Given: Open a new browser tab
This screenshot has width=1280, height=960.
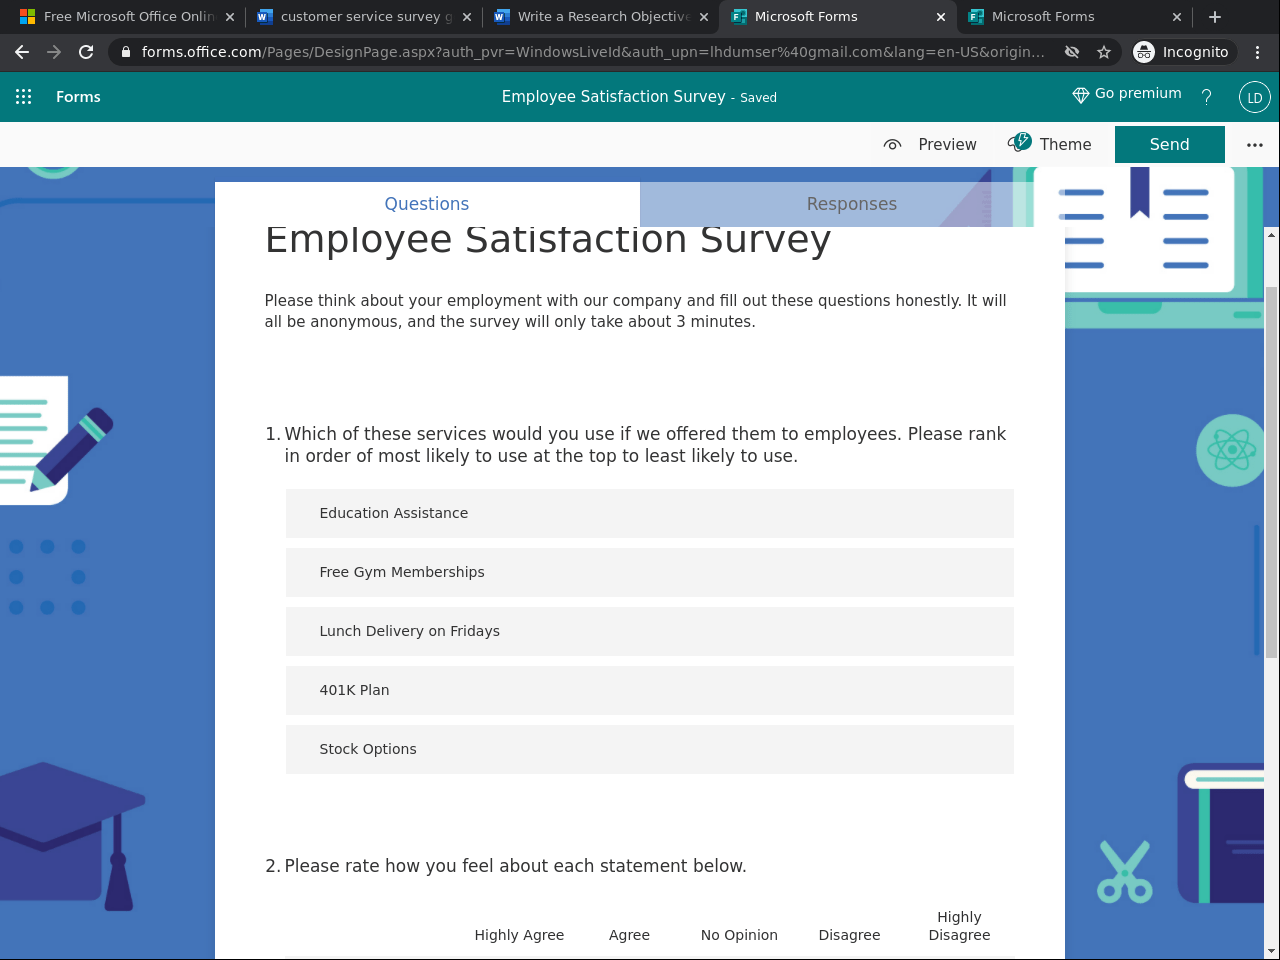Looking at the screenshot, I should click(x=1214, y=16).
